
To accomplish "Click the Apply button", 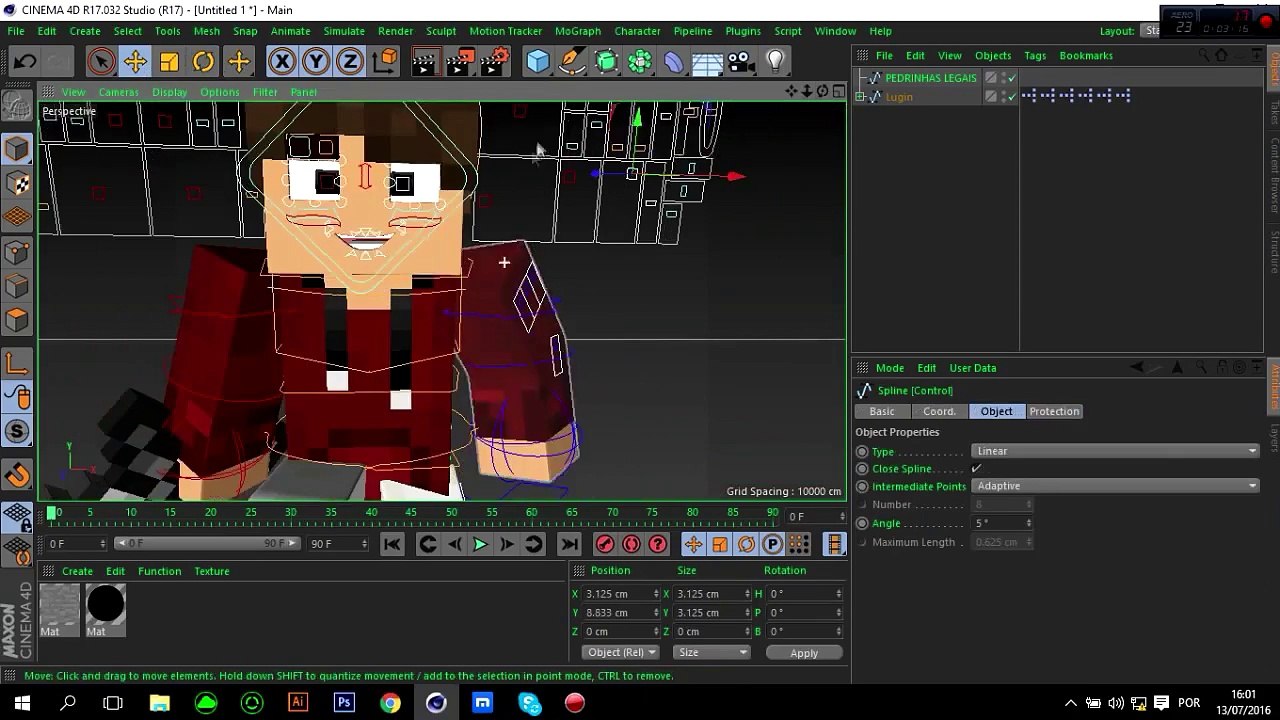I will 804,653.
